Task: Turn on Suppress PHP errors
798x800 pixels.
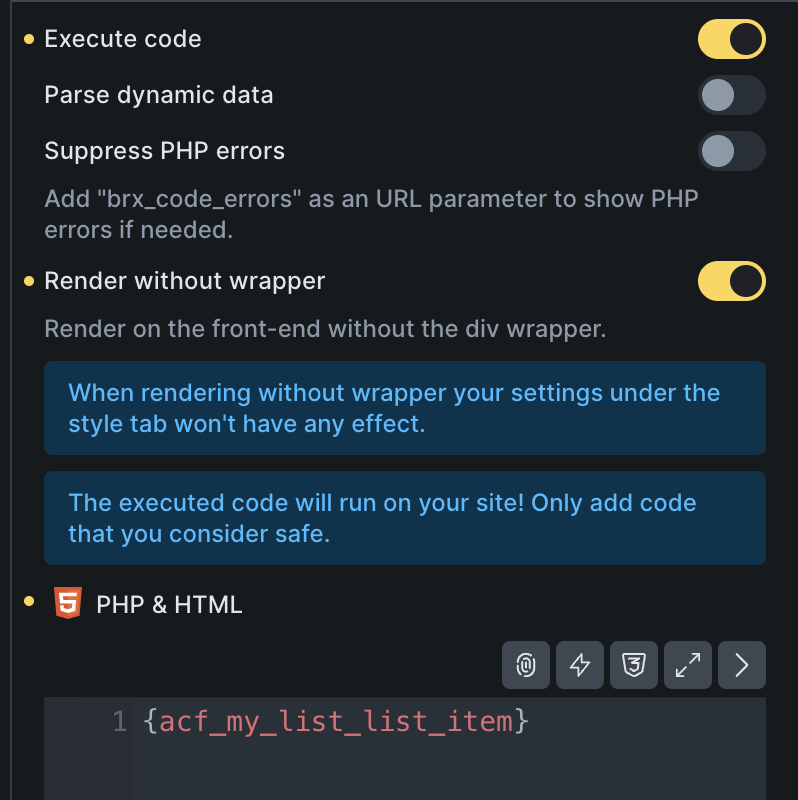Action: [x=731, y=152]
